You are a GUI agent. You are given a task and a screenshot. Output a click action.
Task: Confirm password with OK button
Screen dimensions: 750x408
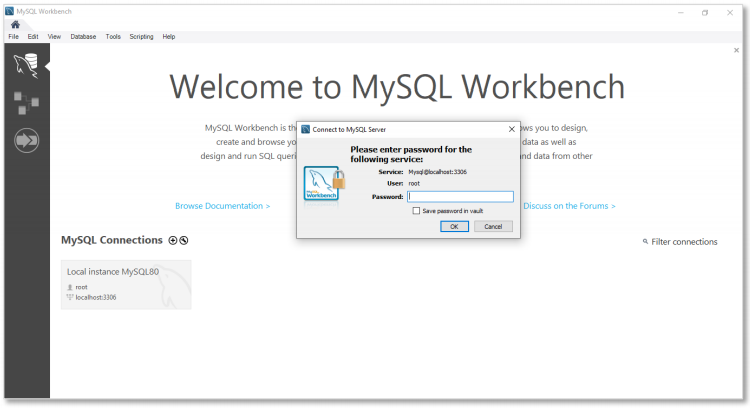(x=454, y=227)
